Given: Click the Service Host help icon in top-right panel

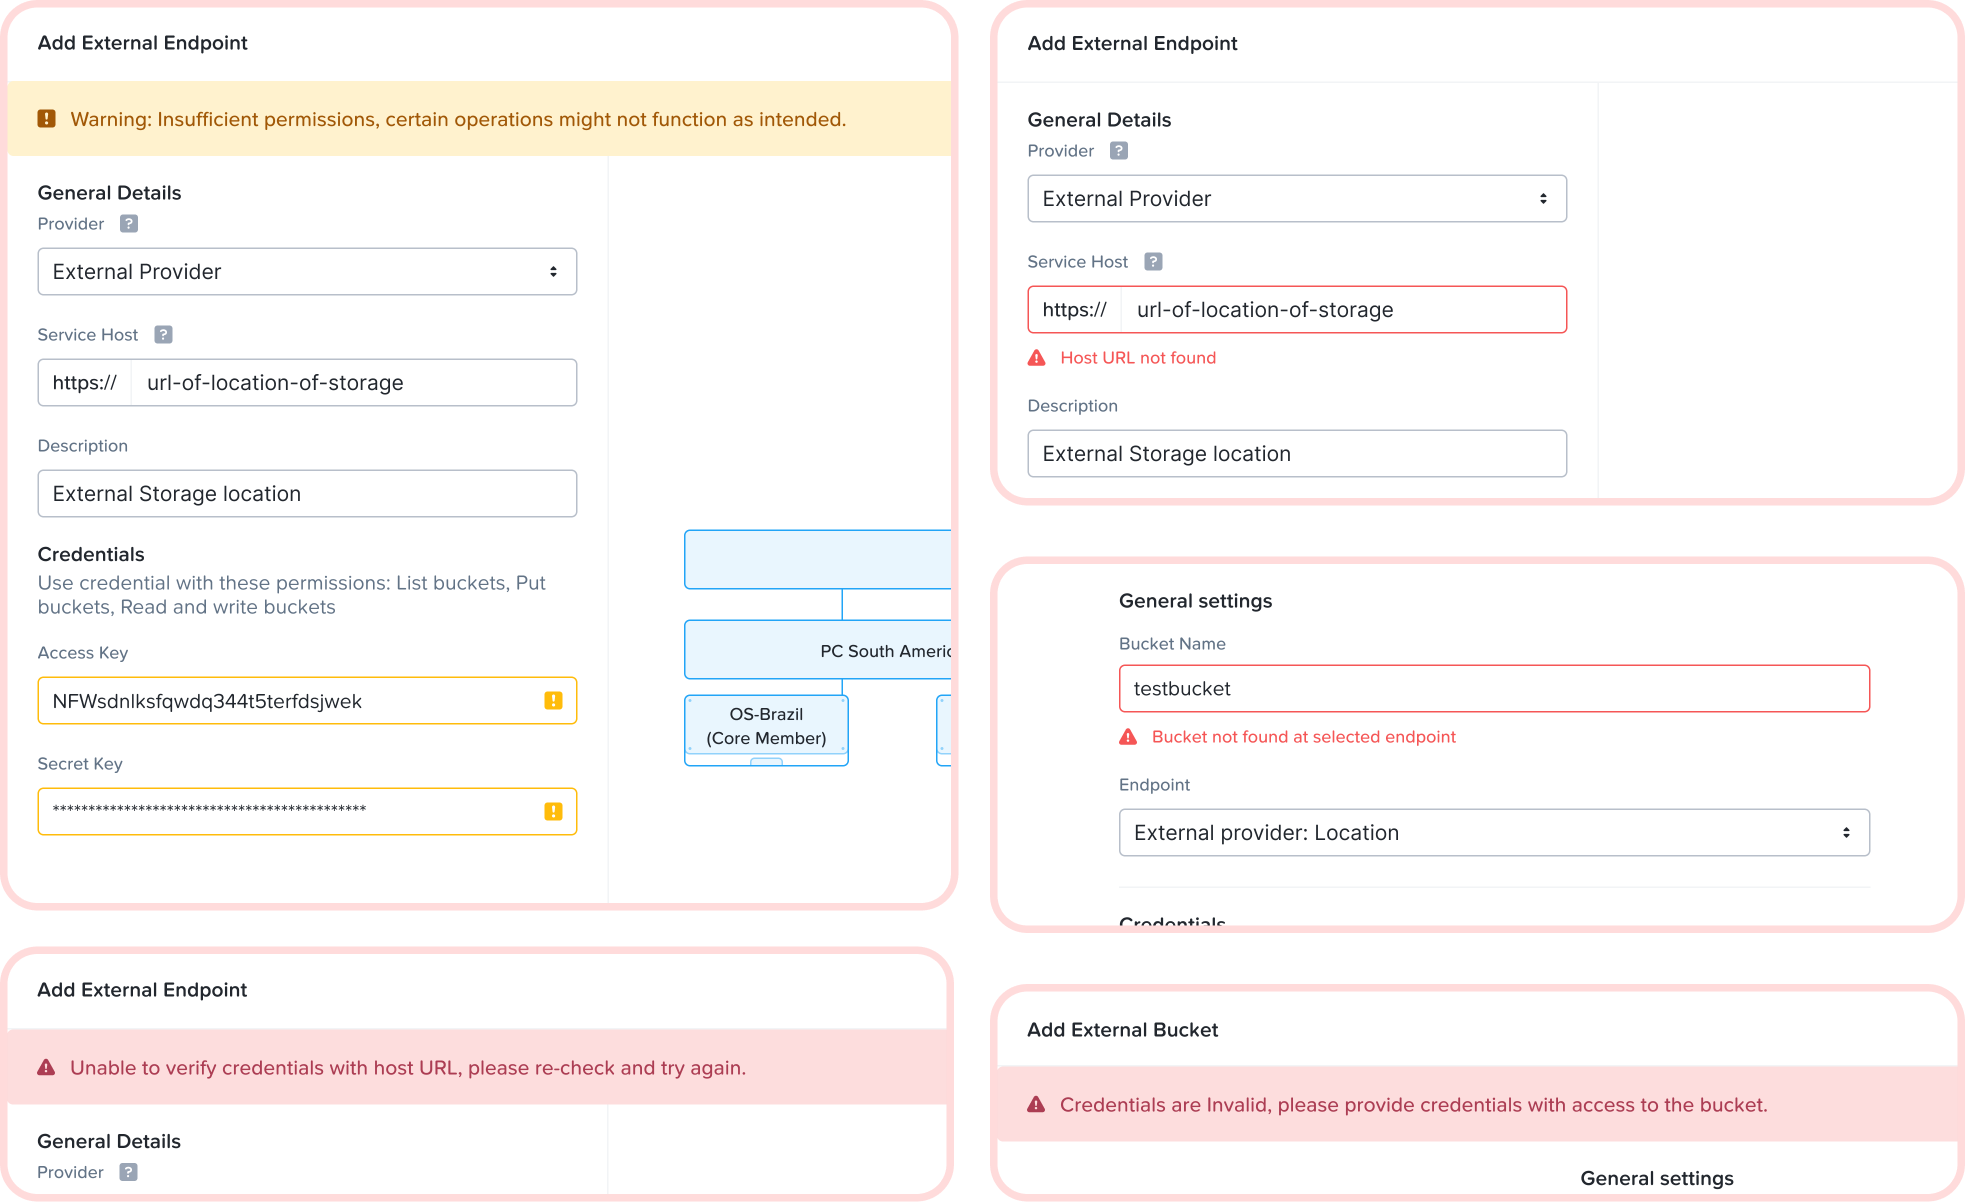Looking at the screenshot, I should coord(1153,262).
